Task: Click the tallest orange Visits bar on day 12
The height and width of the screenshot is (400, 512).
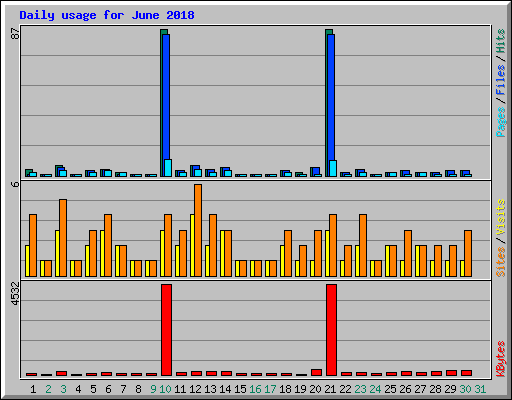Action: pos(198,230)
